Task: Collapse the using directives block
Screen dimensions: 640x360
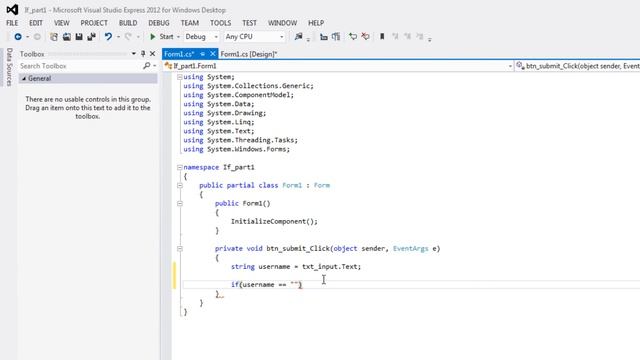Action: [180, 77]
